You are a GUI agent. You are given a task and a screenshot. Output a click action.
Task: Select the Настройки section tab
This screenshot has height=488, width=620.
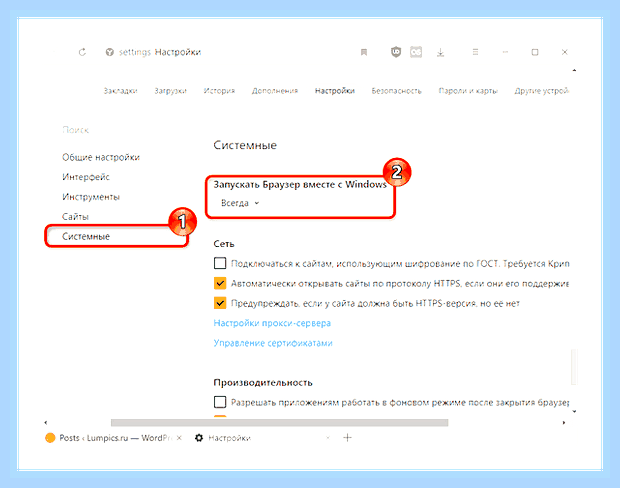335,91
